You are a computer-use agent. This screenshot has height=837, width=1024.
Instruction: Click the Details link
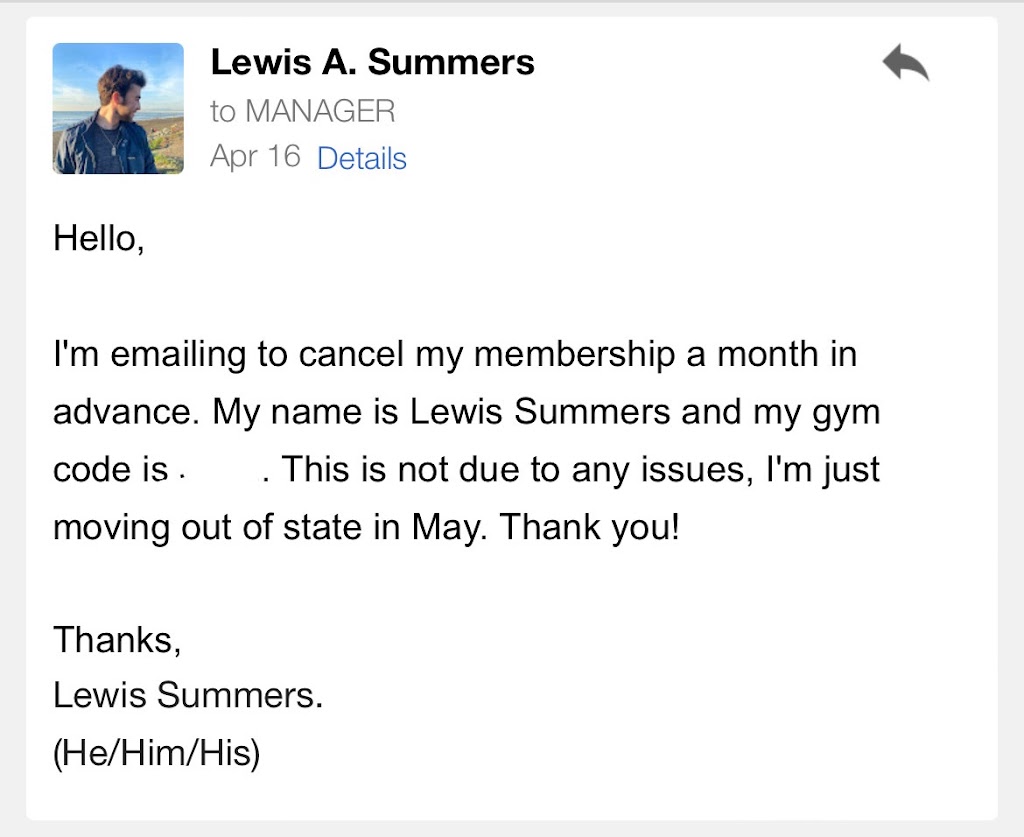click(x=361, y=159)
